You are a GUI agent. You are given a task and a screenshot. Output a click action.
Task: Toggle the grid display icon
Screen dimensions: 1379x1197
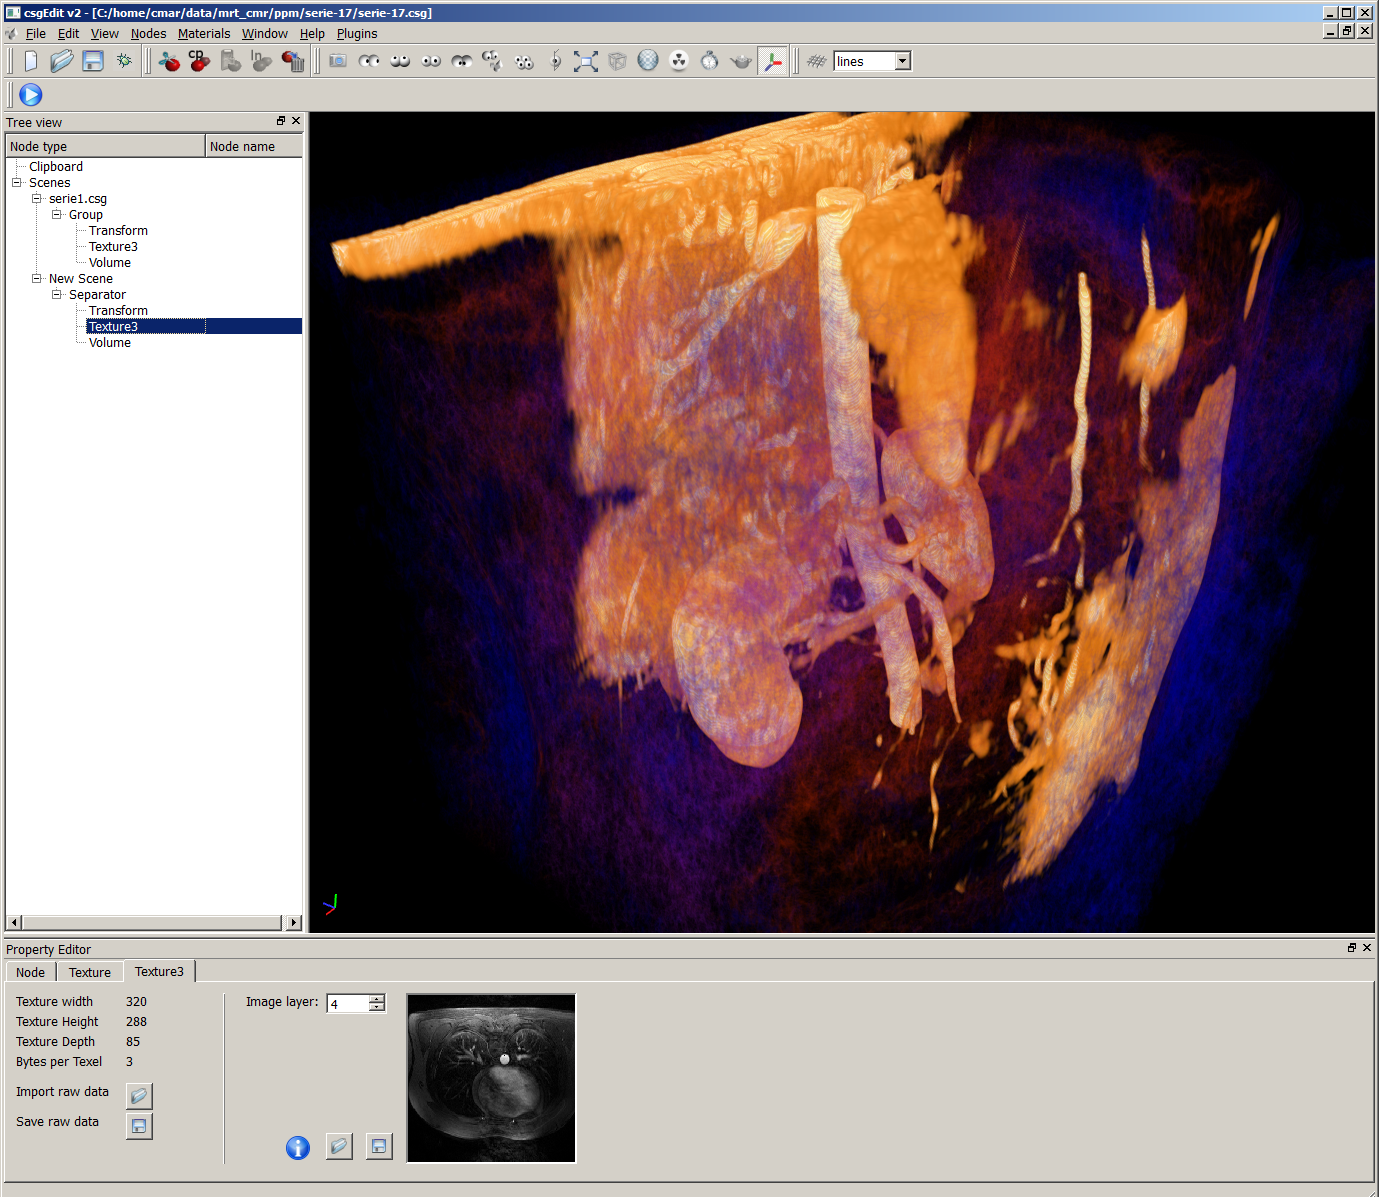tap(816, 61)
